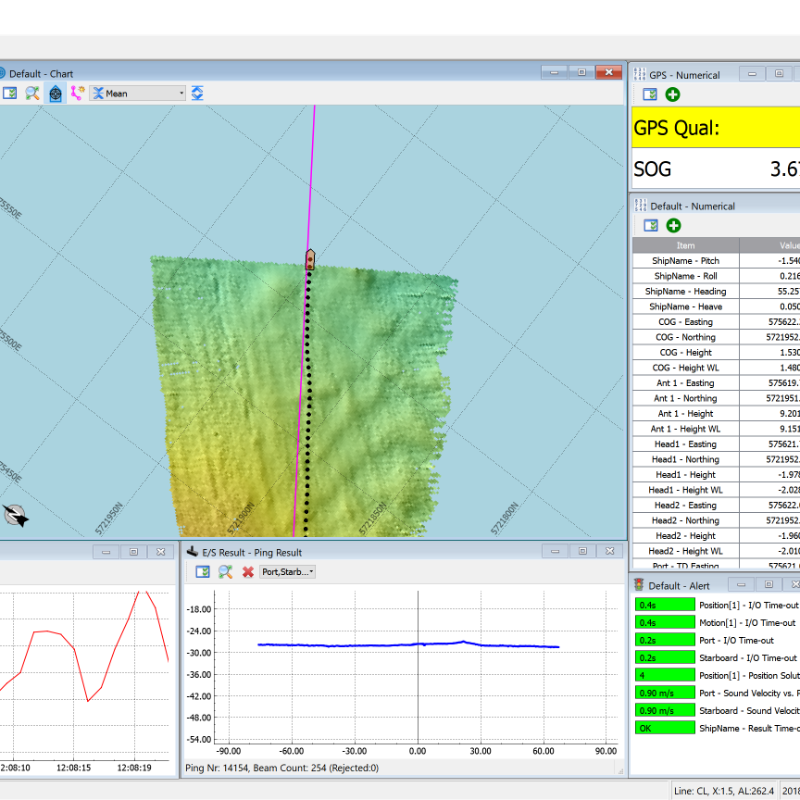
Task: Click the vessel tracking icon in Chart toolbar
Action: pyautogui.click(x=57, y=92)
